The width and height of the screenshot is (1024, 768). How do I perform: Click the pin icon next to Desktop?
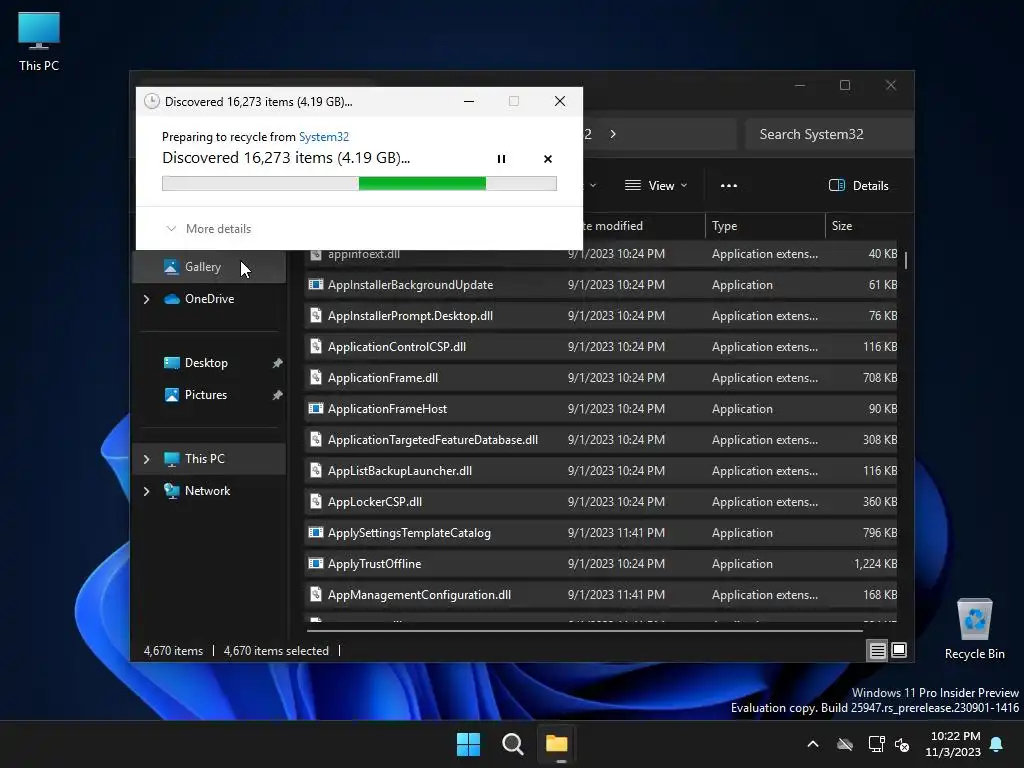pyautogui.click(x=277, y=363)
